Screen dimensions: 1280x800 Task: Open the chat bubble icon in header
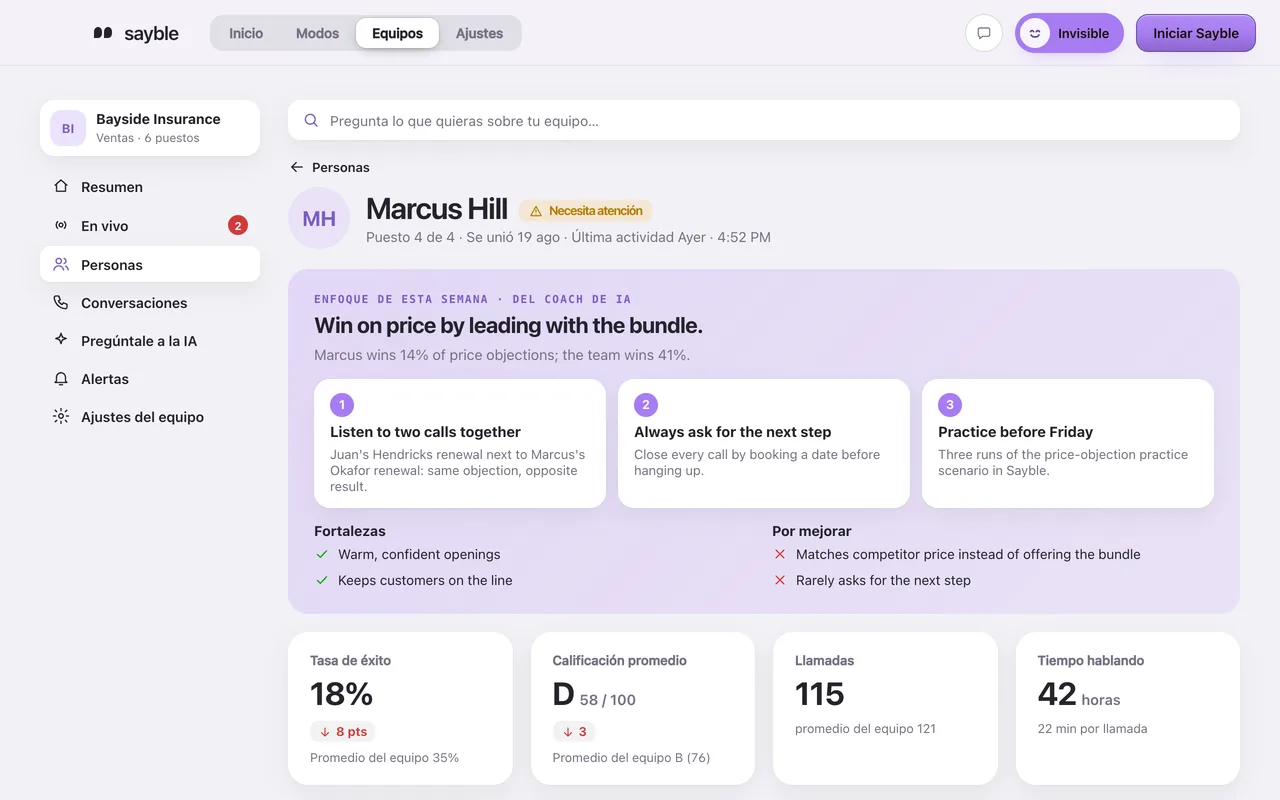point(984,33)
